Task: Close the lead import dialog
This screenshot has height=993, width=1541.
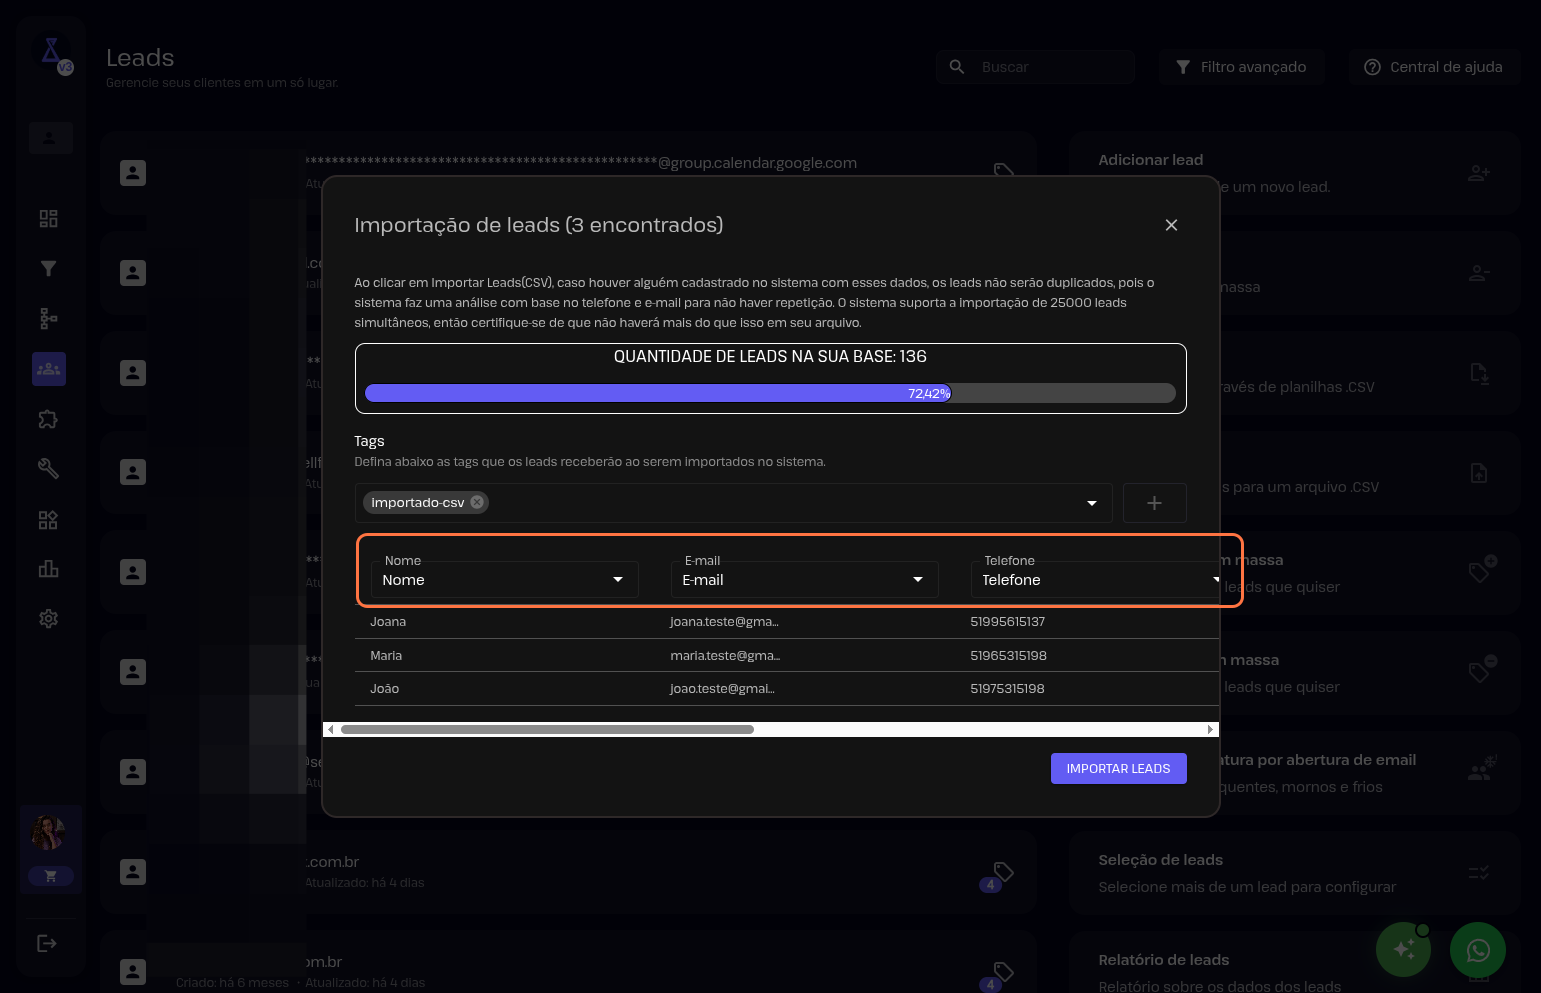Action: (x=1171, y=225)
